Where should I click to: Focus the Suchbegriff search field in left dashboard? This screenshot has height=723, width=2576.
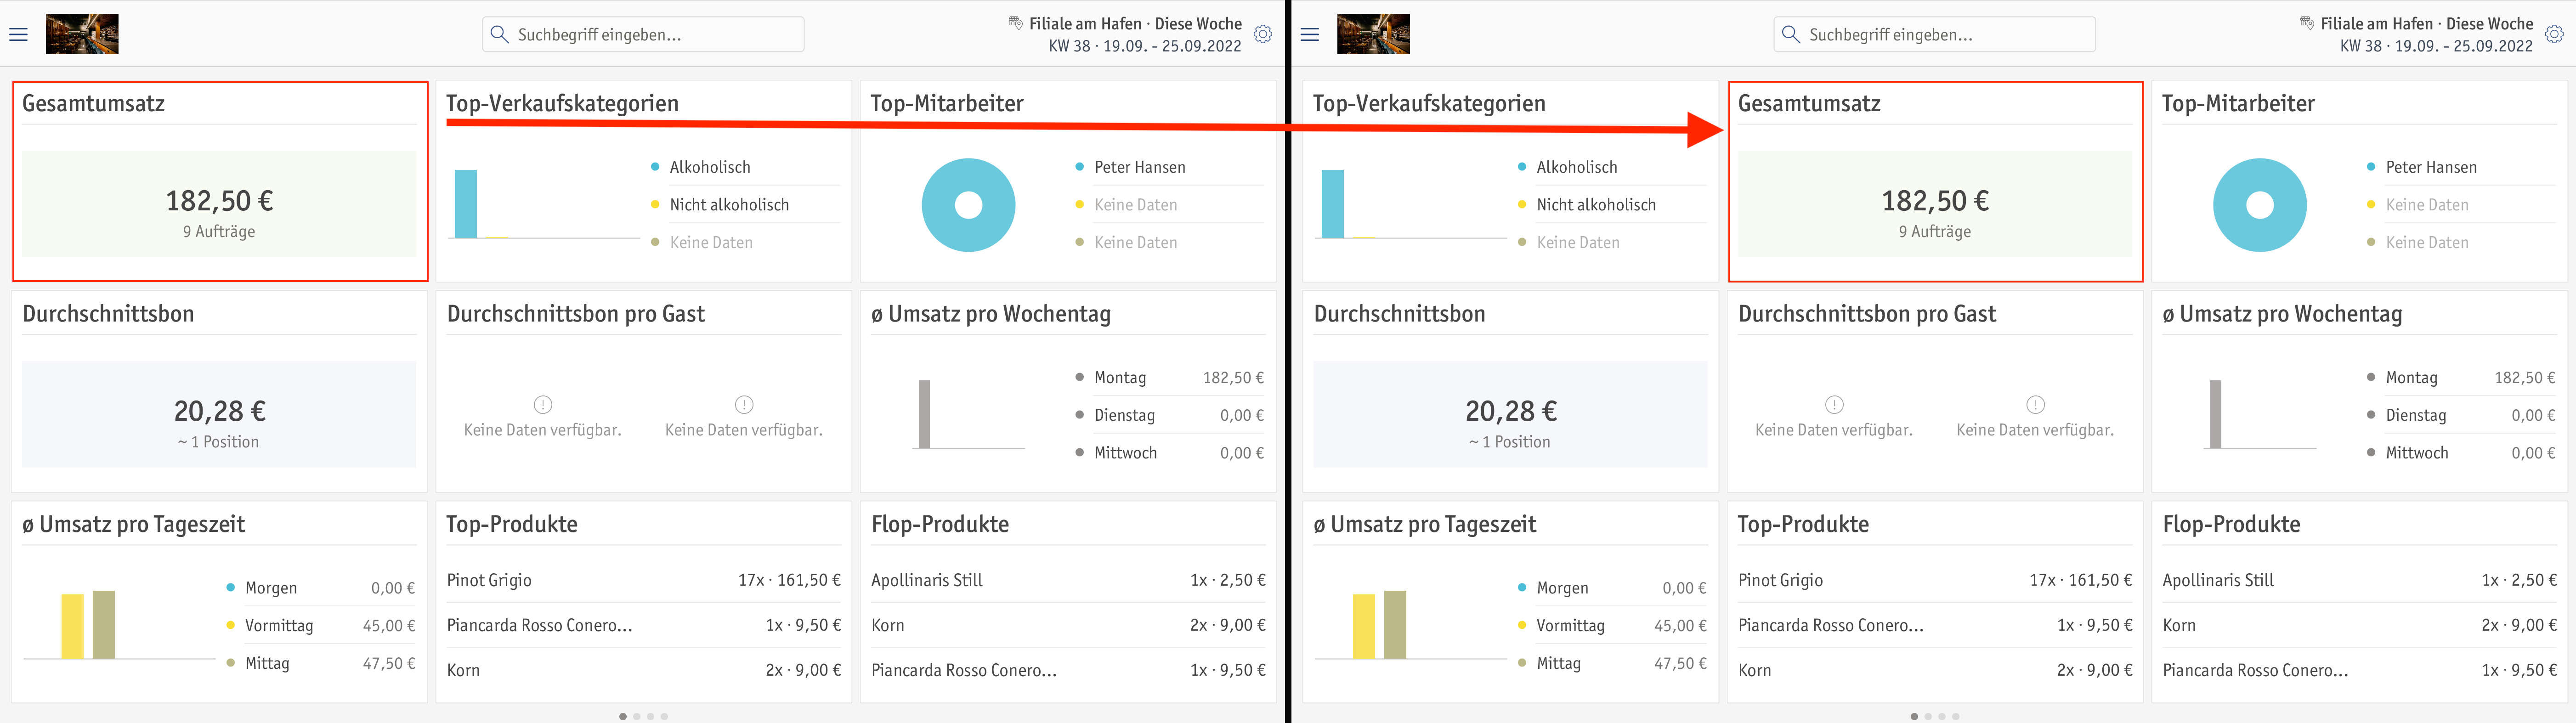pyautogui.click(x=643, y=34)
